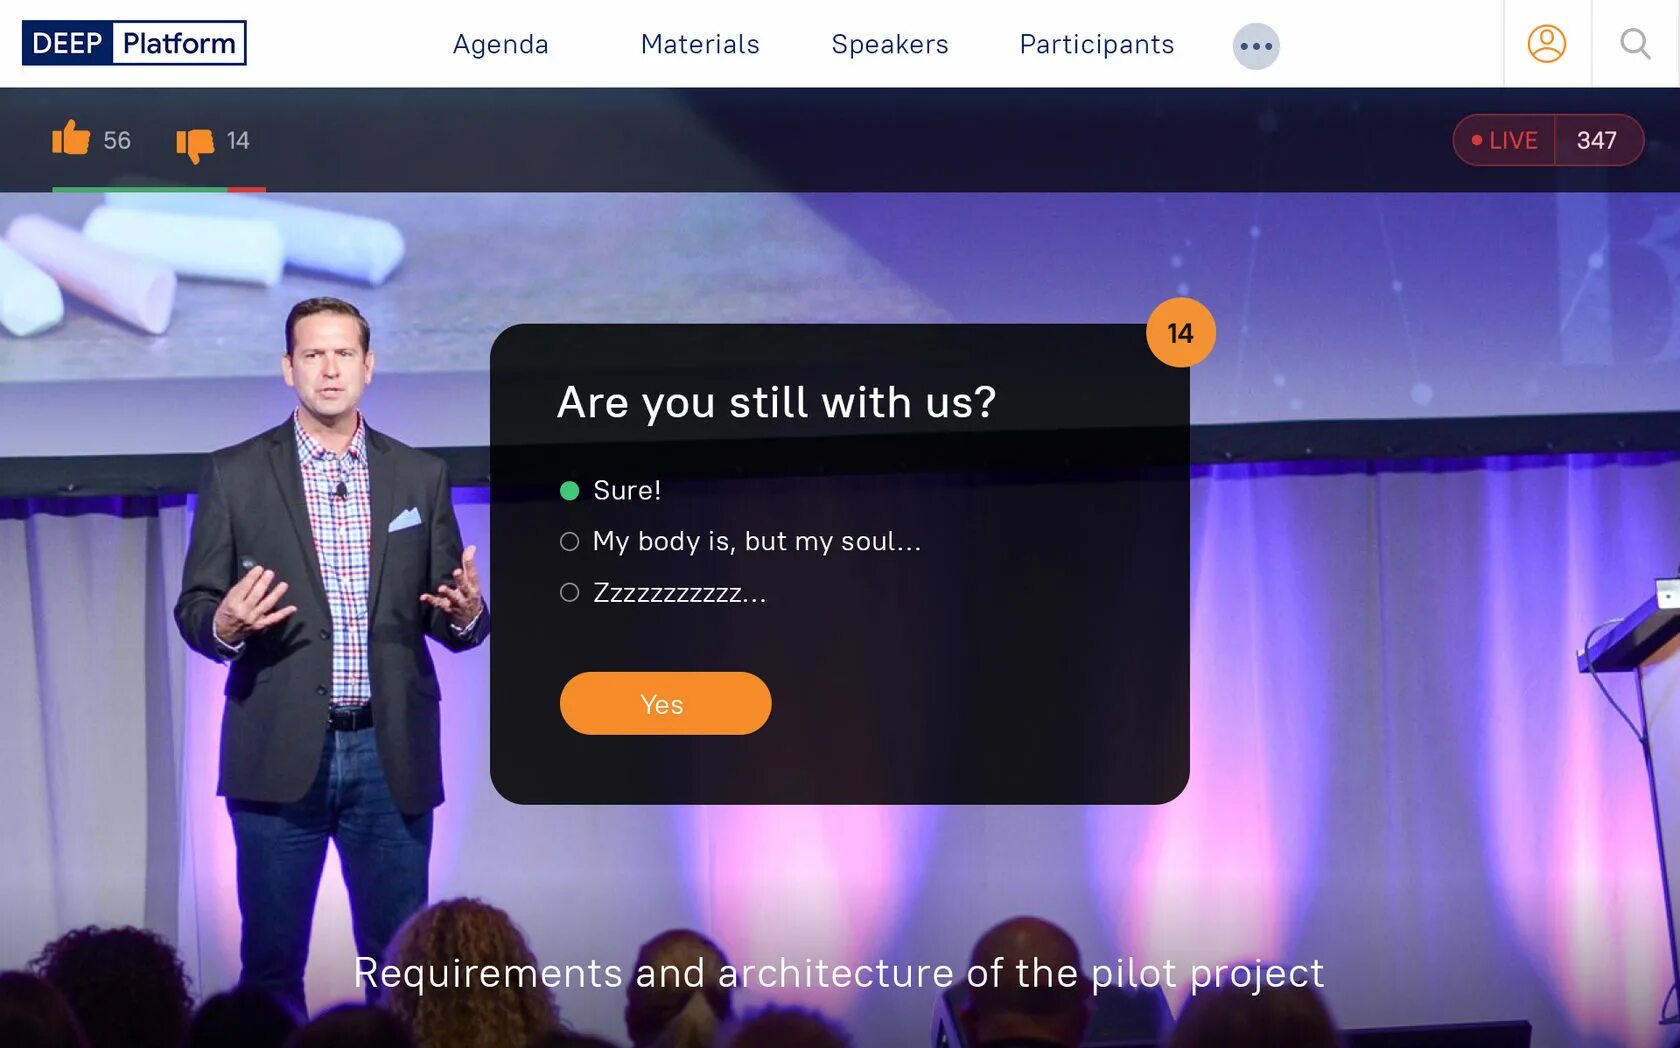Open the search magnifier icon
Screen dimensions: 1680x1048
(1635, 44)
